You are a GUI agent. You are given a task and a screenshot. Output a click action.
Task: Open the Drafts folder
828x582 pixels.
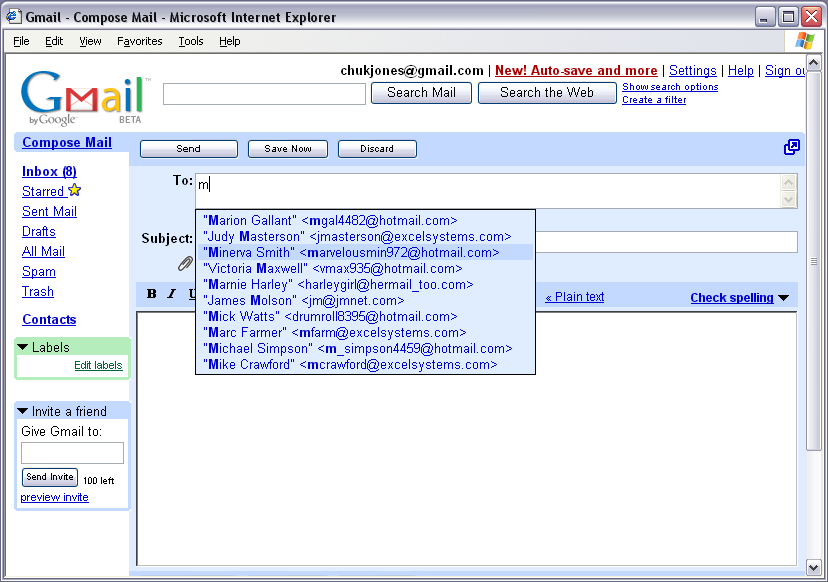coord(39,232)
